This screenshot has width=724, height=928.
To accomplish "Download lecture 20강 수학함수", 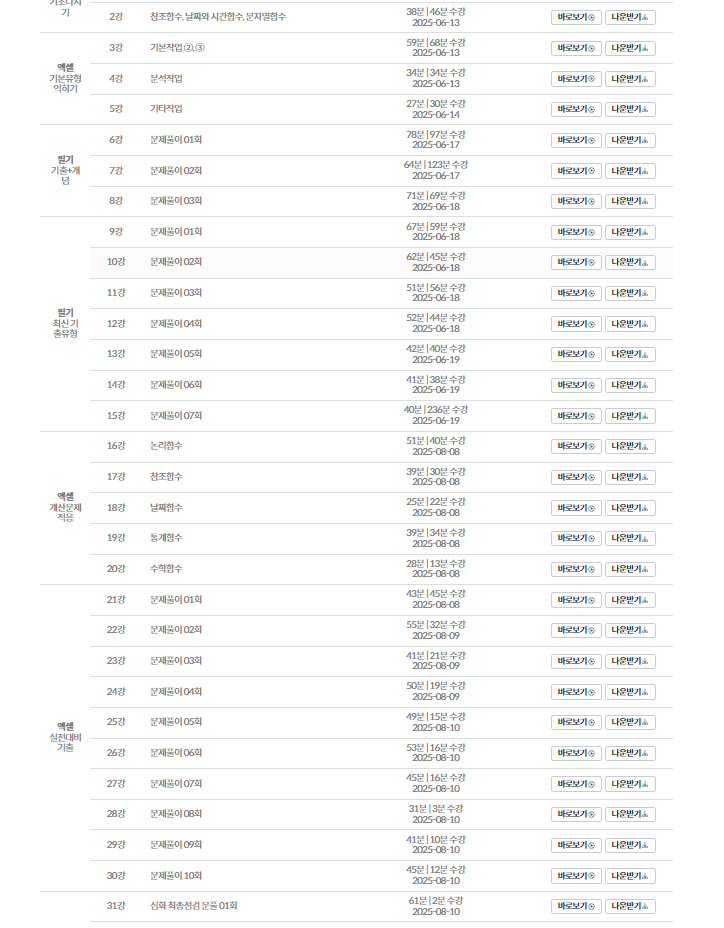I will pos(630,569).
